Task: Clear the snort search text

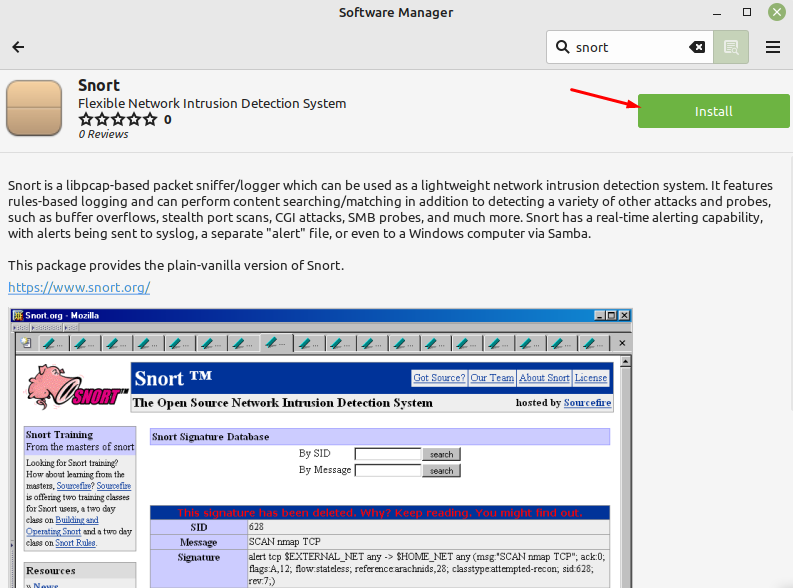Action: [697, 47]
